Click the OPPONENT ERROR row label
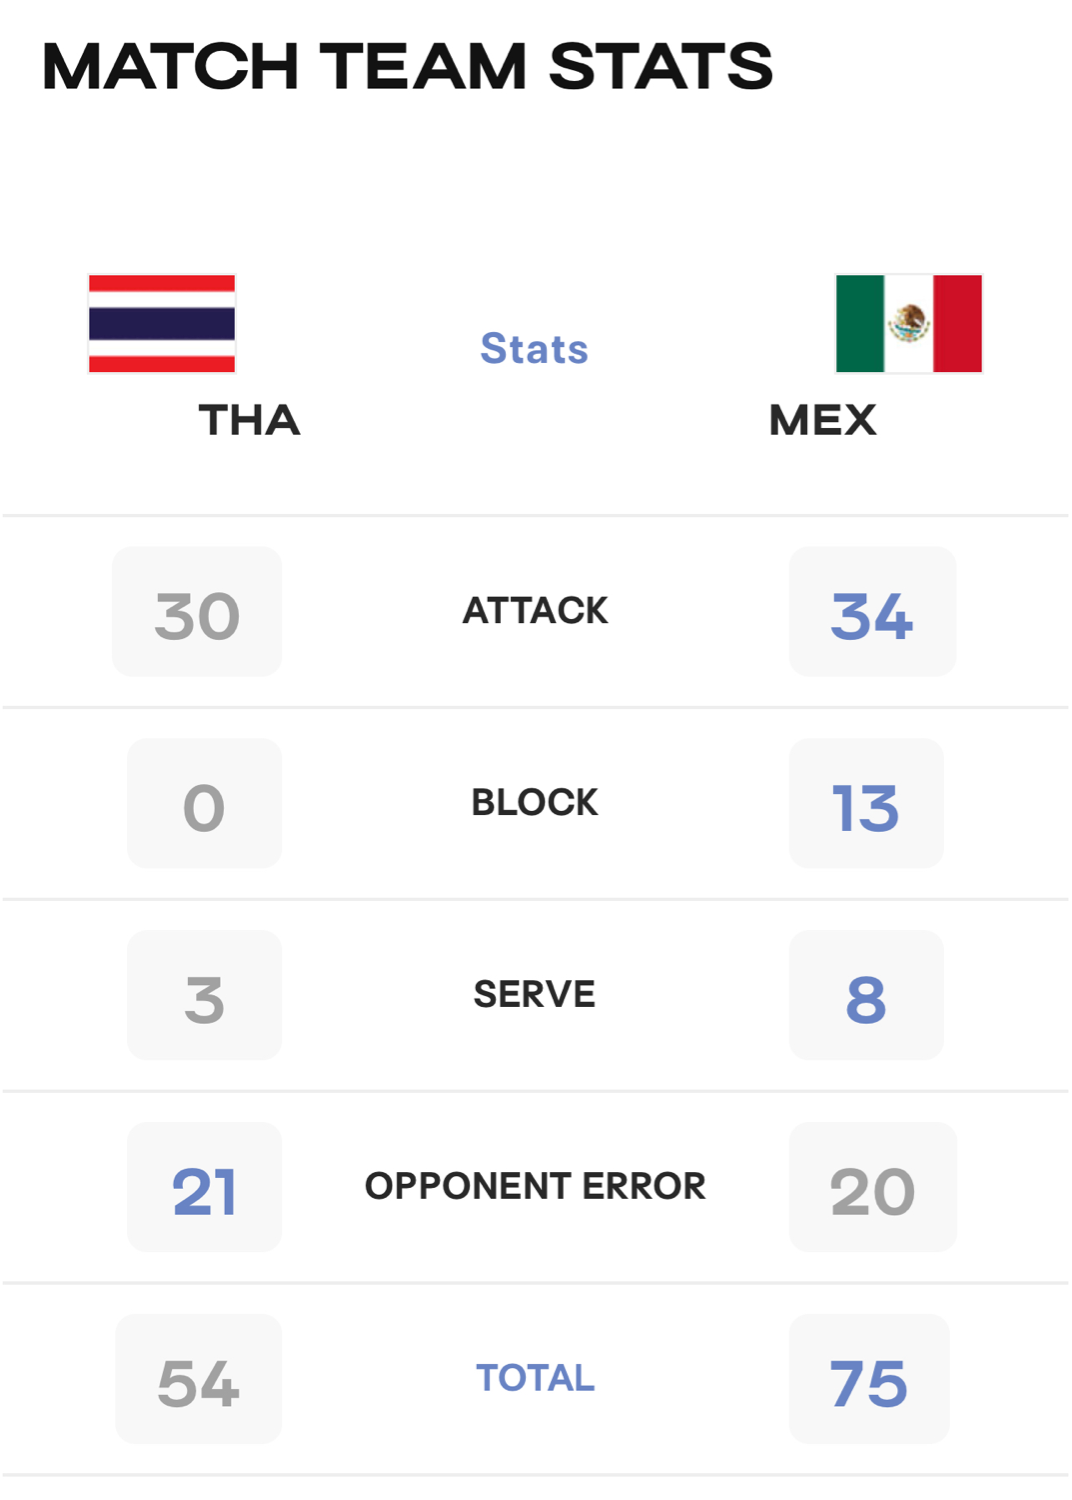 535,1187
